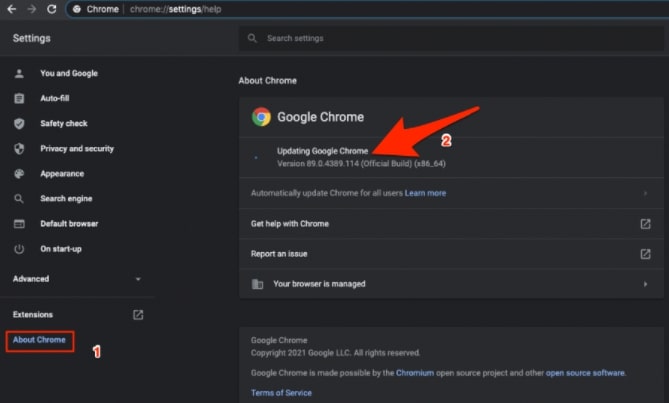Open Extensions in sidebar
669x403 pixels.
tap(33, 315)
